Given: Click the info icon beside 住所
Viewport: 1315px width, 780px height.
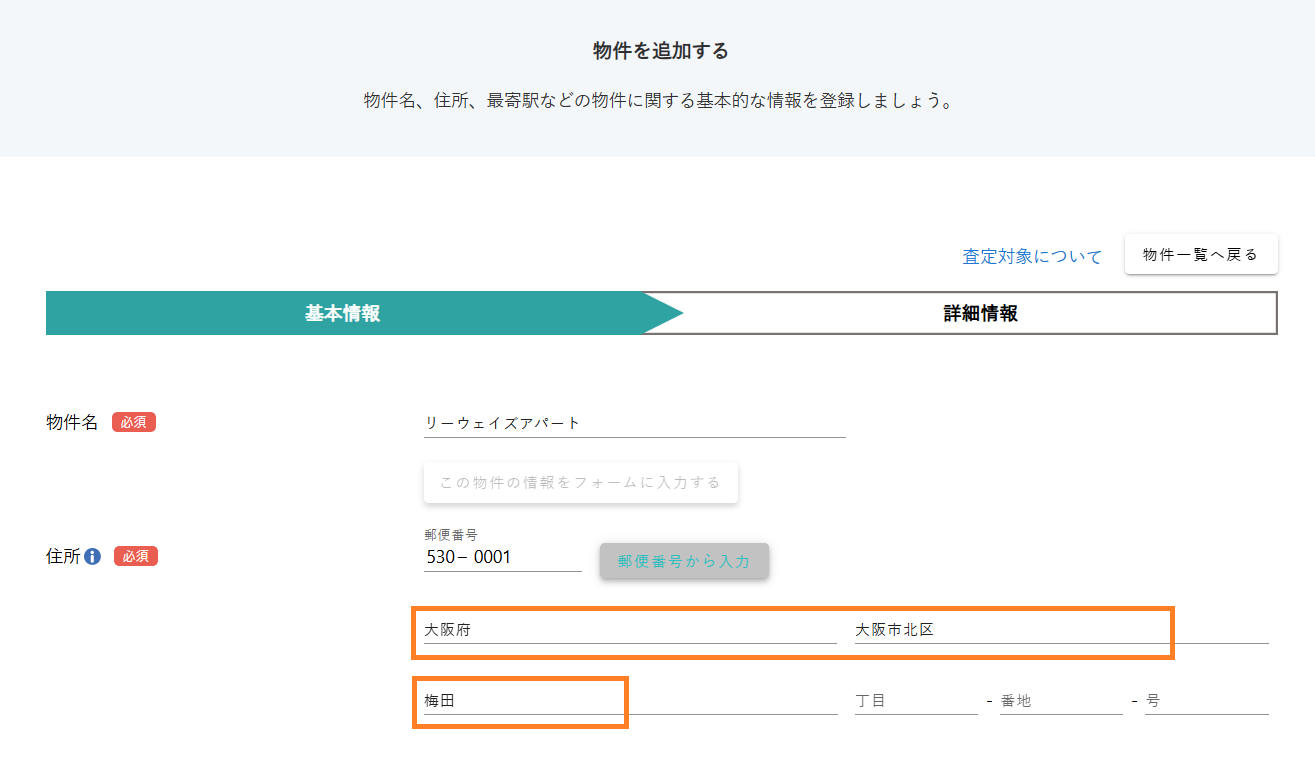Looking at the screenshot, I should [x=93, y=557].
